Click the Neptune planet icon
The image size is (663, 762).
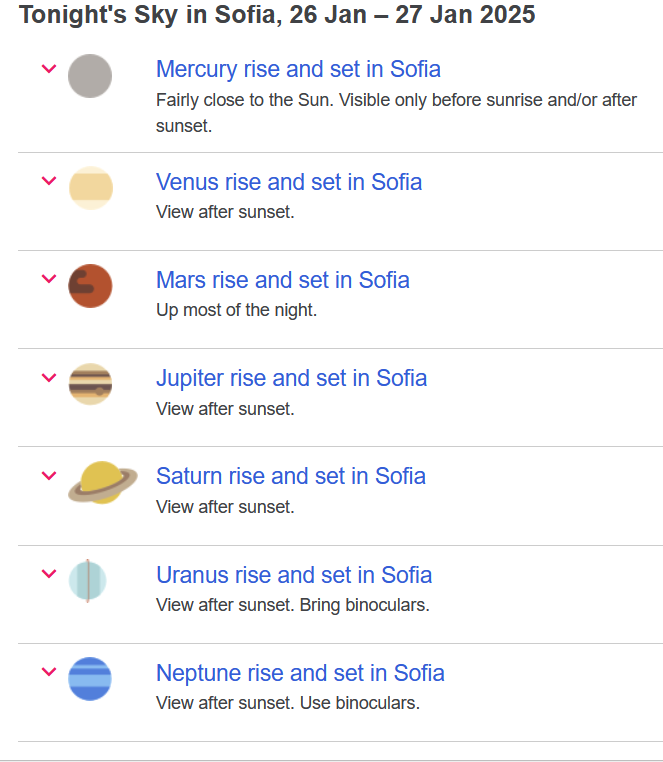click(90, 678)
